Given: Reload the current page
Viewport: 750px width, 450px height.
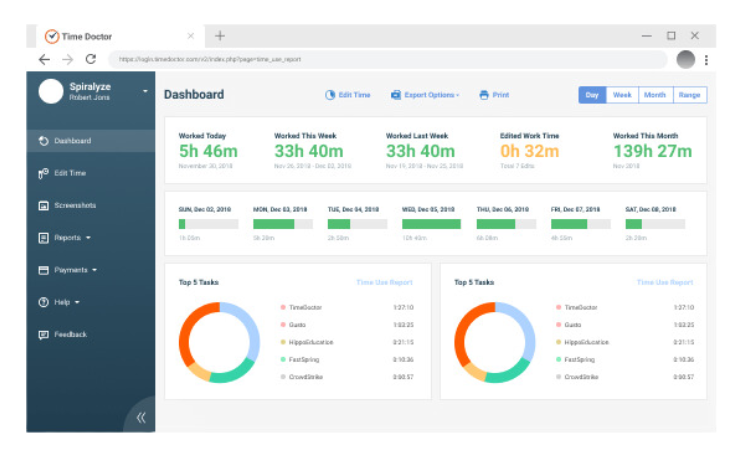Looking at the screenshot, I should click(x=91, y=59).
